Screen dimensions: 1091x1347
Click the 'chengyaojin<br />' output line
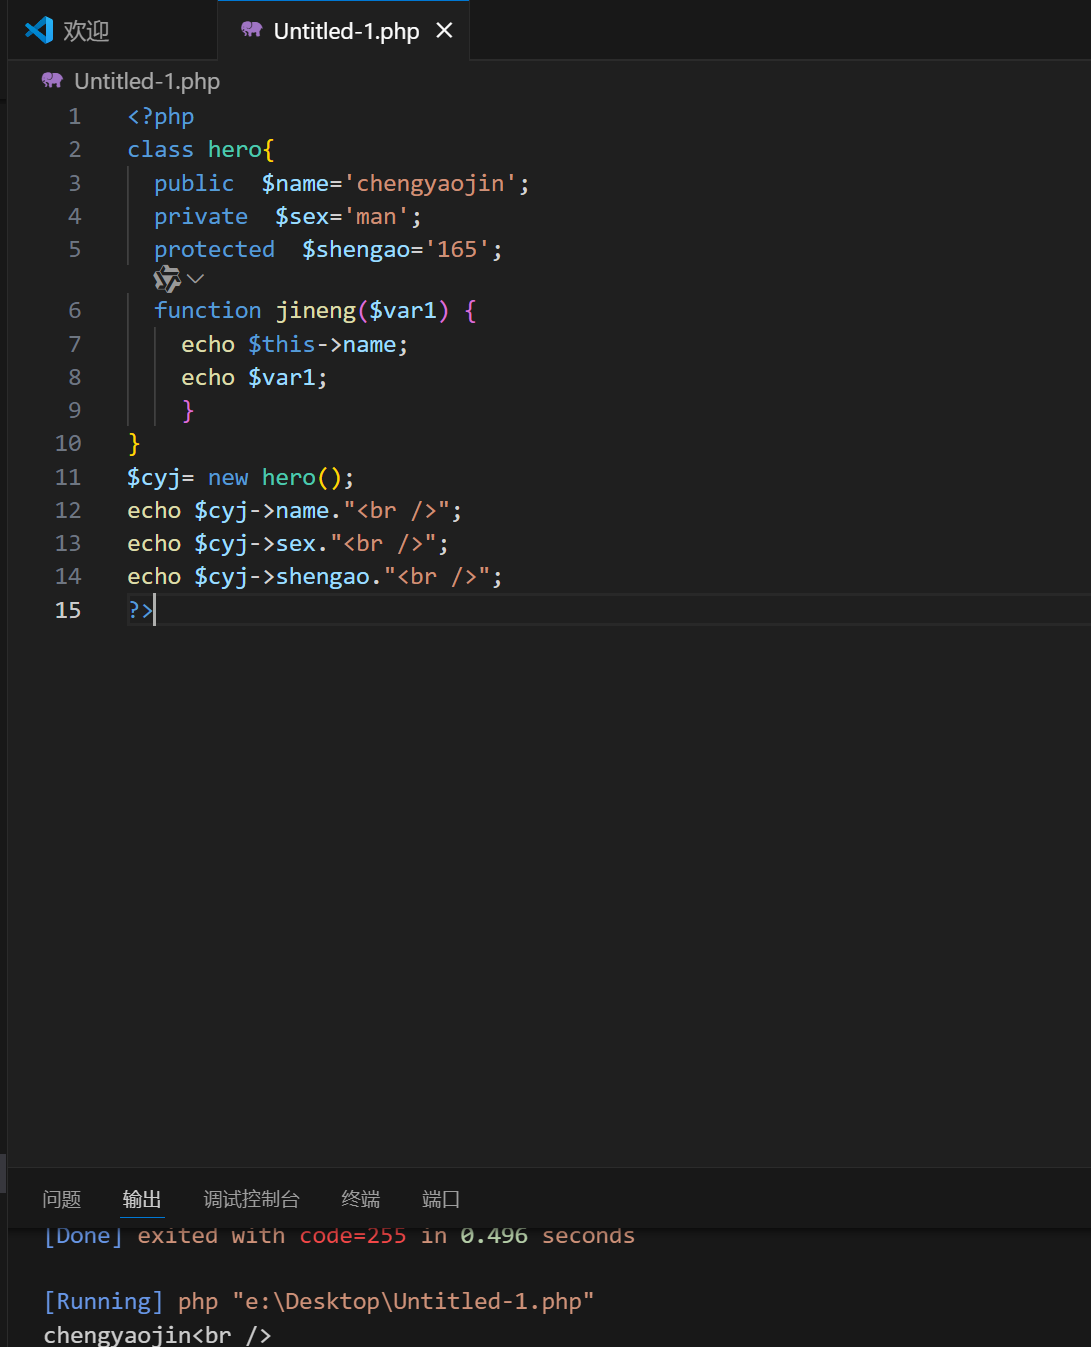click(157, 1335)
